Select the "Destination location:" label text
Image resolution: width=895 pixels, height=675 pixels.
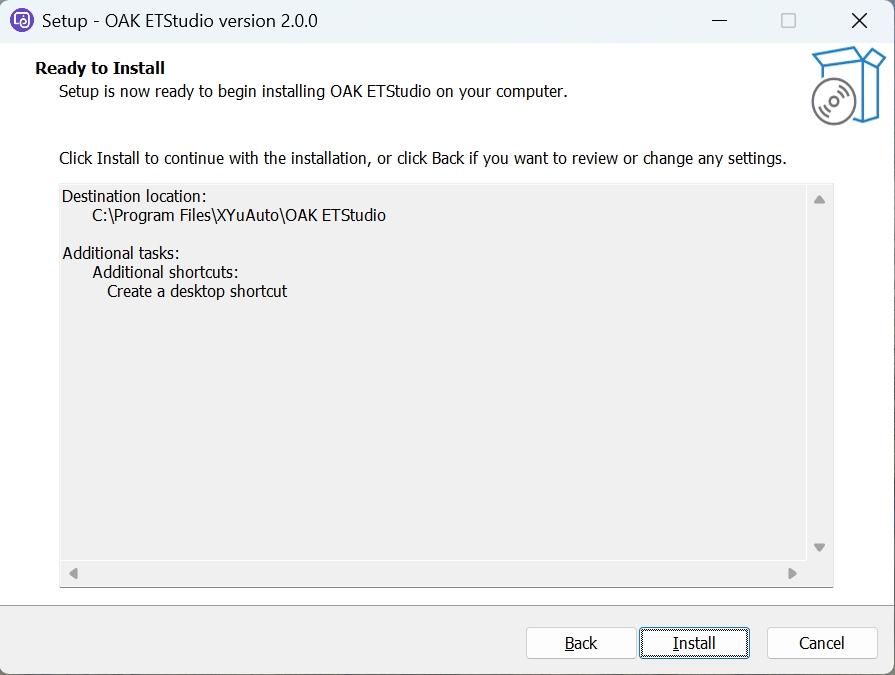(x=134, y=196)
